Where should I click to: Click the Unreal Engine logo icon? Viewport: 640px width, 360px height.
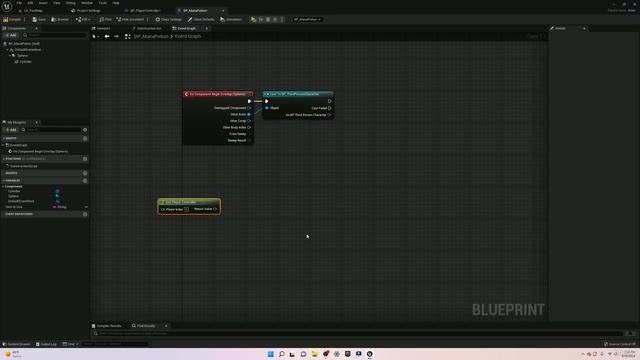pos(7,7)
